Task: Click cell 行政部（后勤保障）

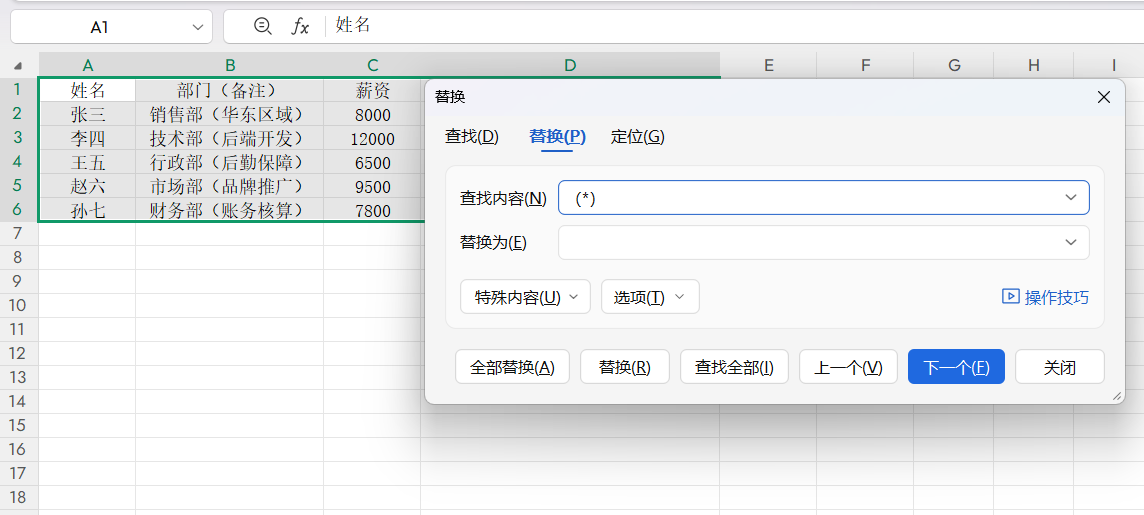Action: [x=230, y=163]
